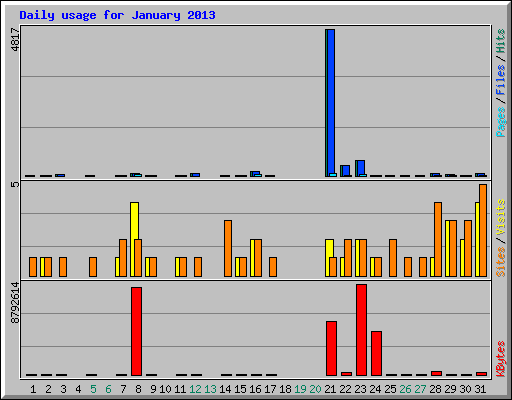Select the orange sites bar for day 30
512x400 pixels.
[468, 248]
